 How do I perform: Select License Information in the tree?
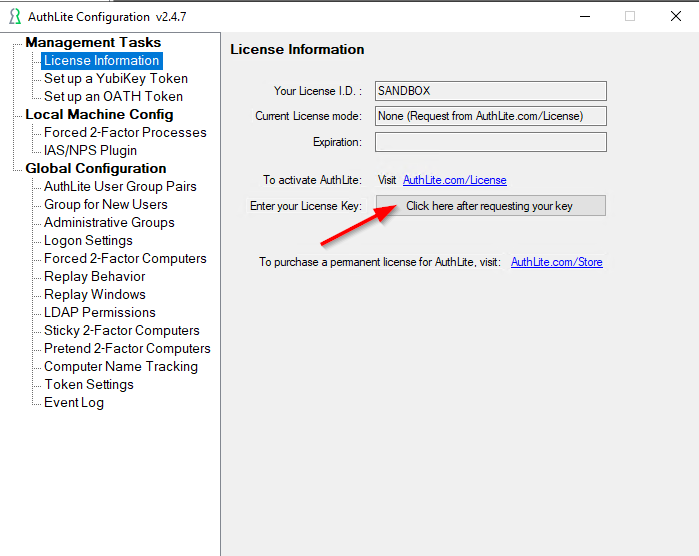click(x=102, y=61)
